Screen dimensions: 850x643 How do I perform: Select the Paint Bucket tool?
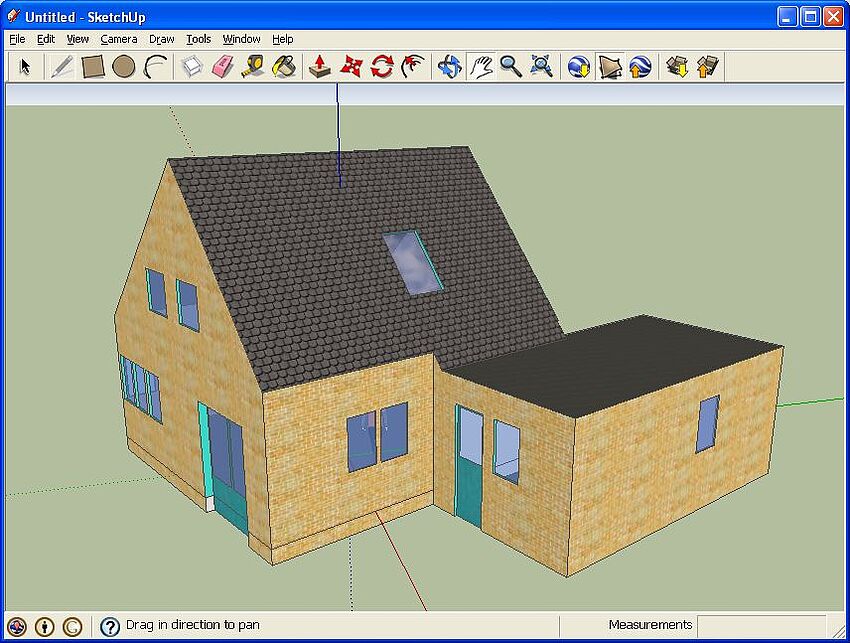click(284, 67)
